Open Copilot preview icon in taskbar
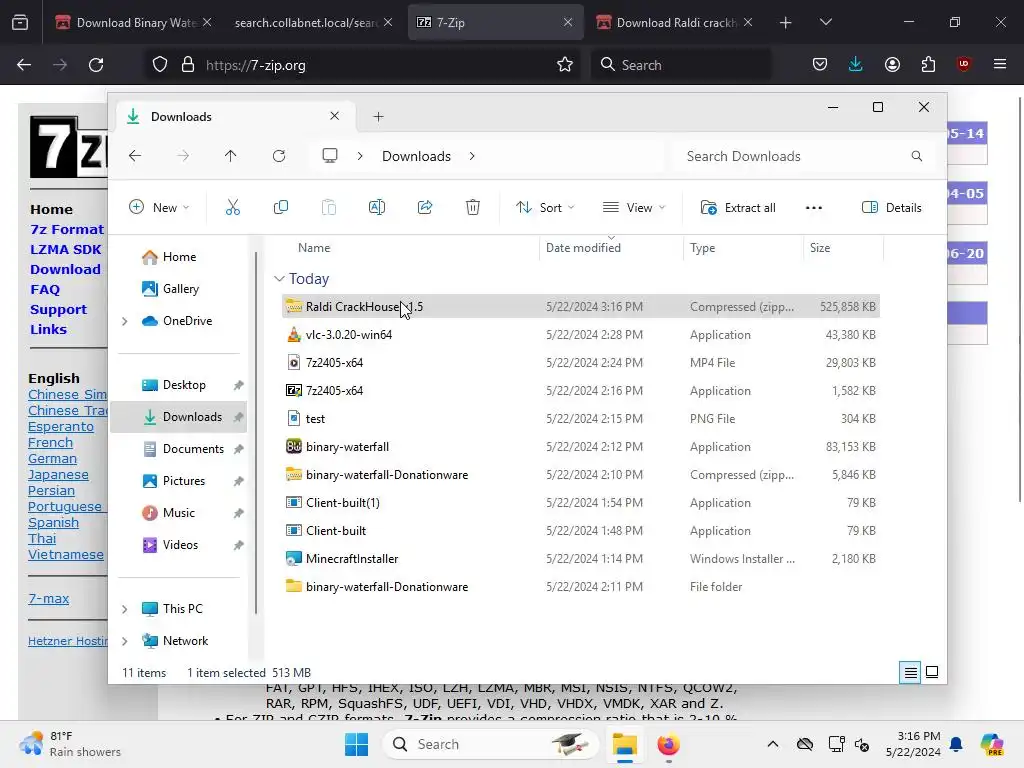1024x768 pixels. click(991, 744)
